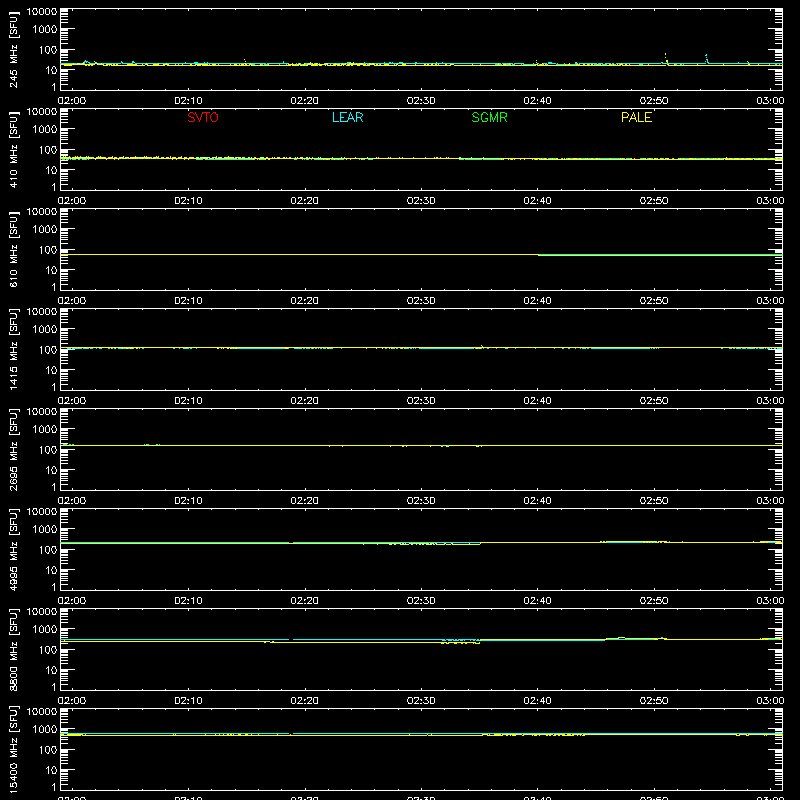This screenshot has width=800, height=800.
Task: Click the yellow dip near 02:33 in 4995 MHz plot
Action: pyautogui.click(x=434, y=544)
